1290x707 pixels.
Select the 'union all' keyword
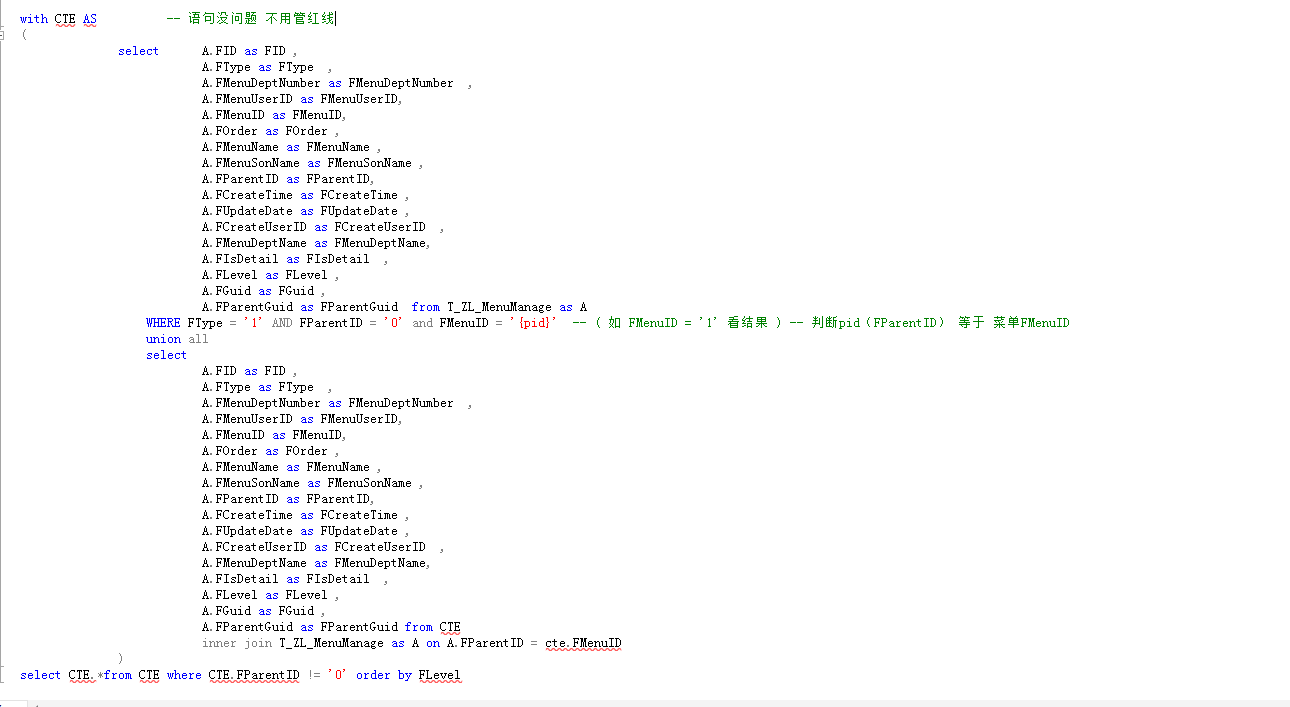tap(178, 338)
